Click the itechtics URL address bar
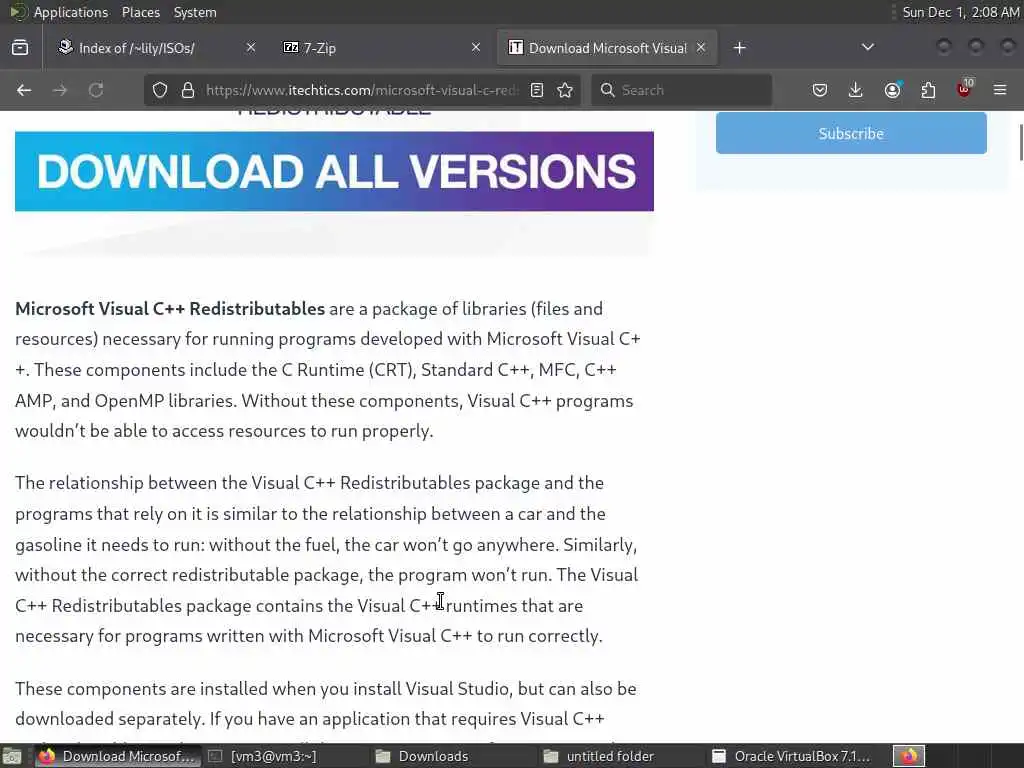 (362, 90)
